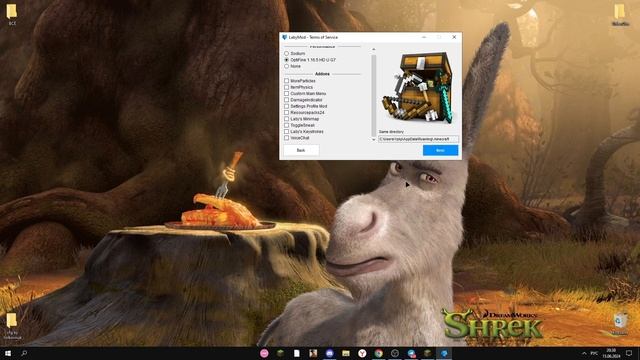Open Telegram from the taskbar
This screenshot has height=360, width=640.
(x=411, y=353)
